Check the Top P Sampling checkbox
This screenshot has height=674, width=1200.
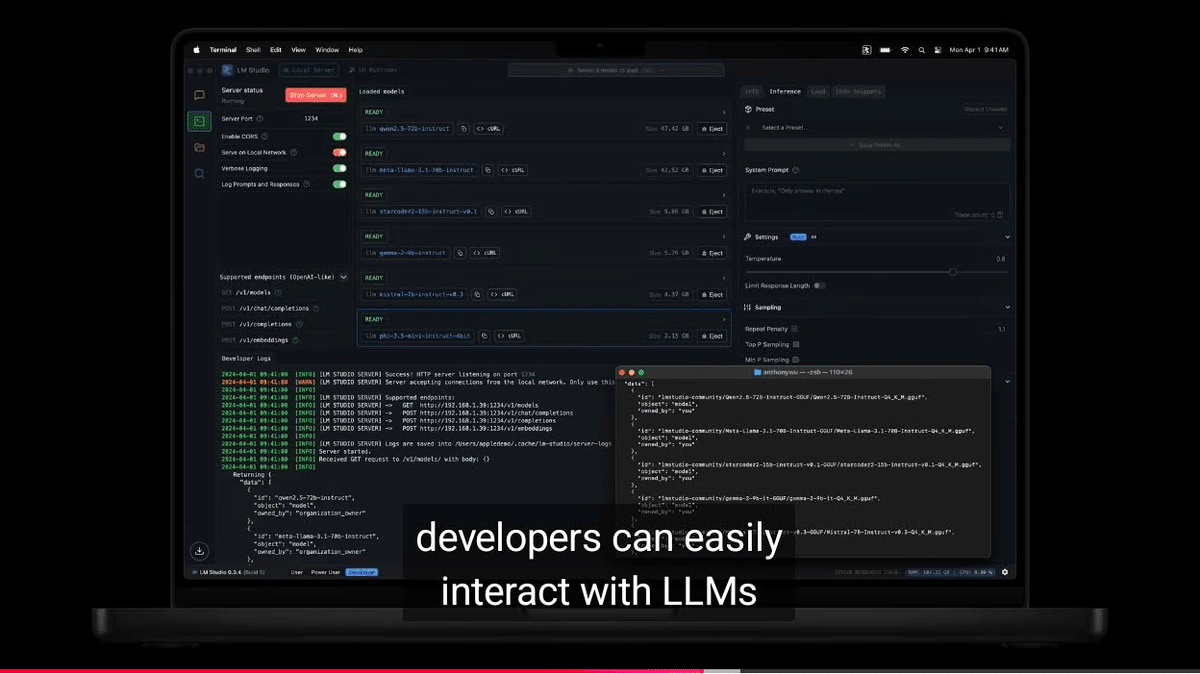pos(797,344)
